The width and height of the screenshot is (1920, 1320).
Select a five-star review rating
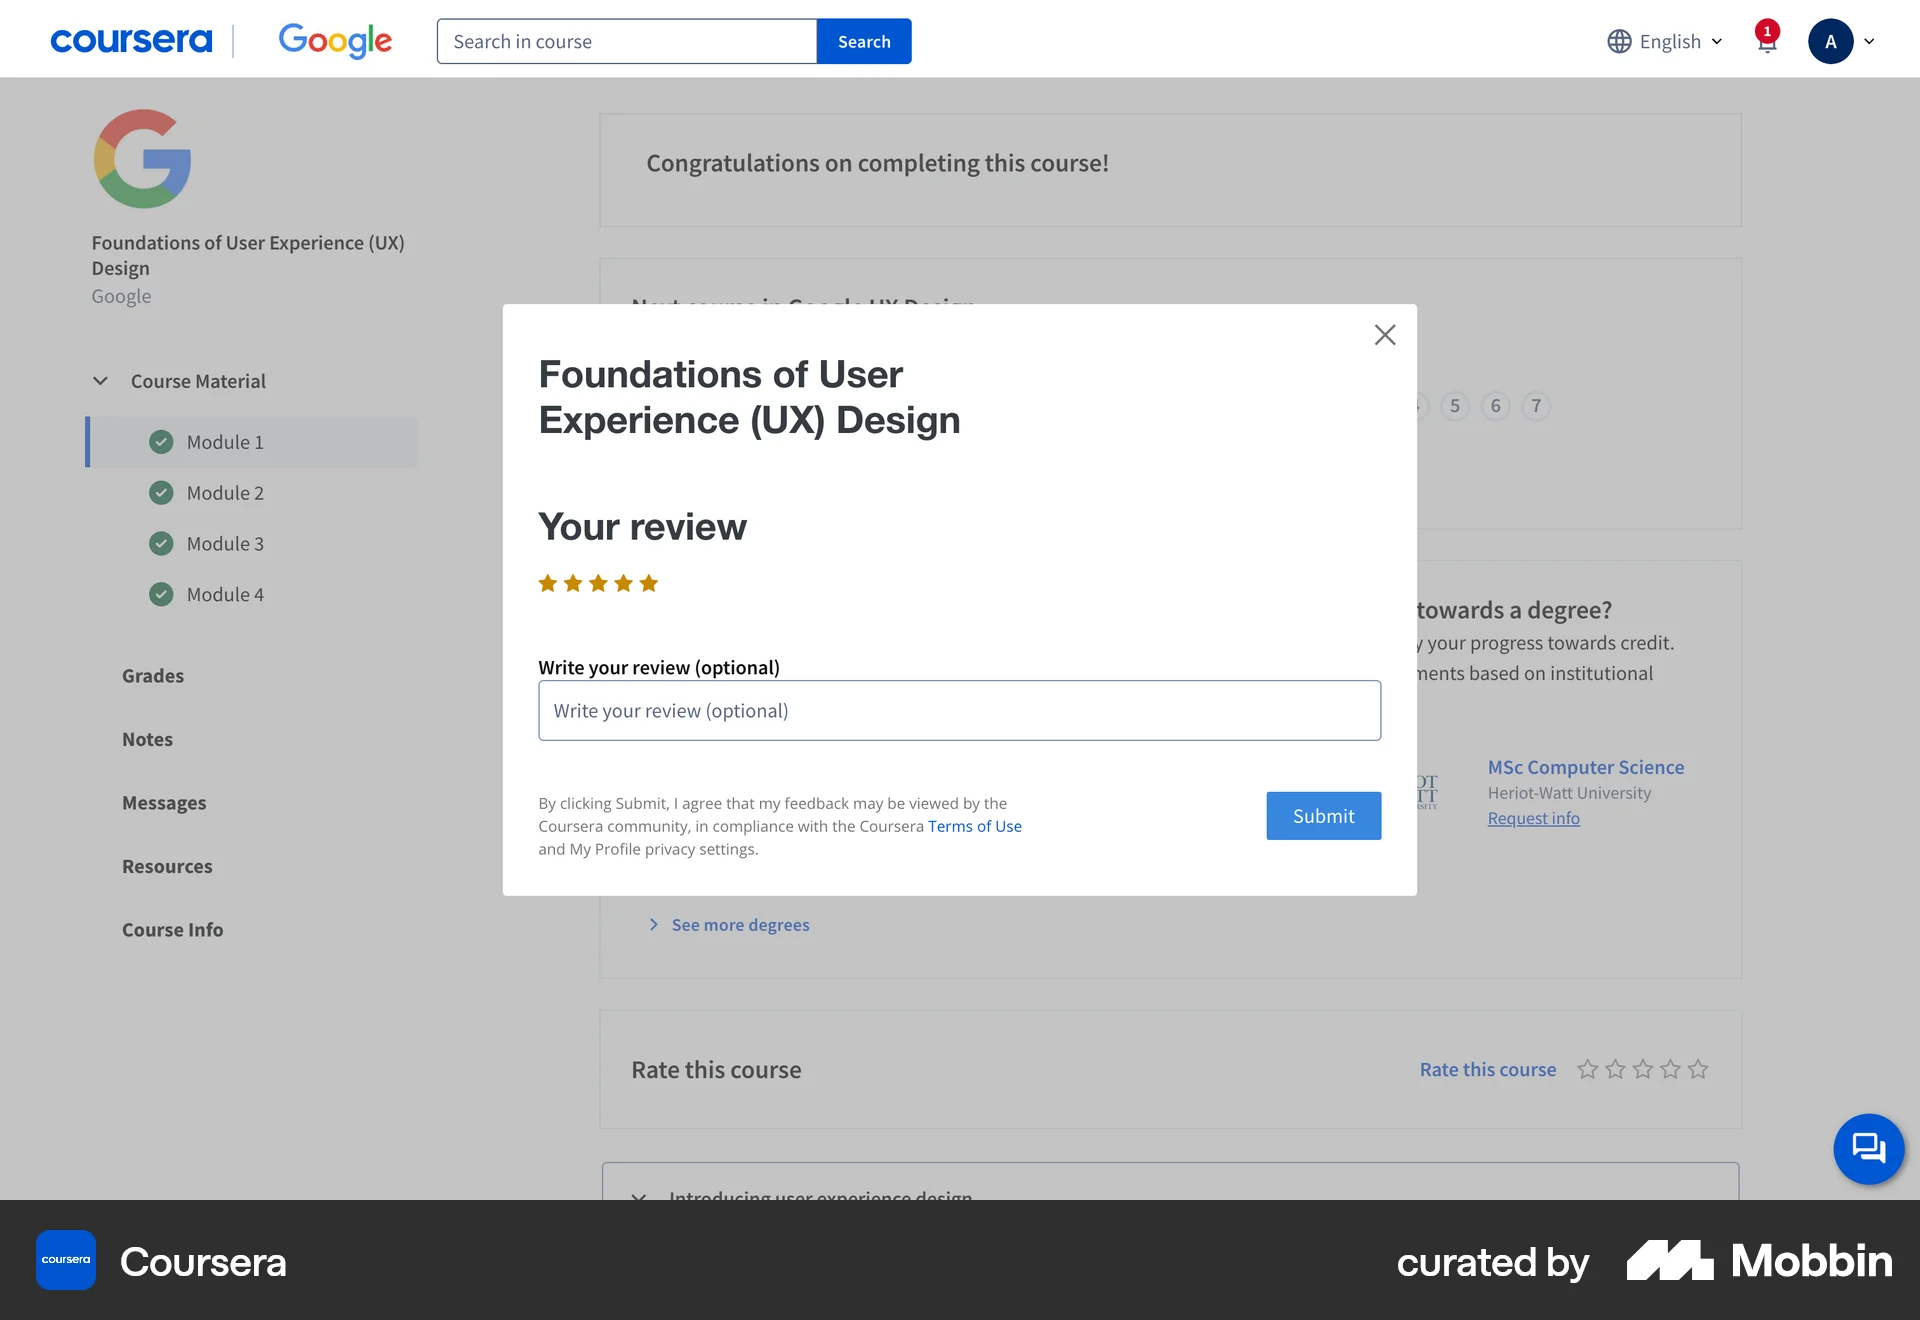(650, 583)
